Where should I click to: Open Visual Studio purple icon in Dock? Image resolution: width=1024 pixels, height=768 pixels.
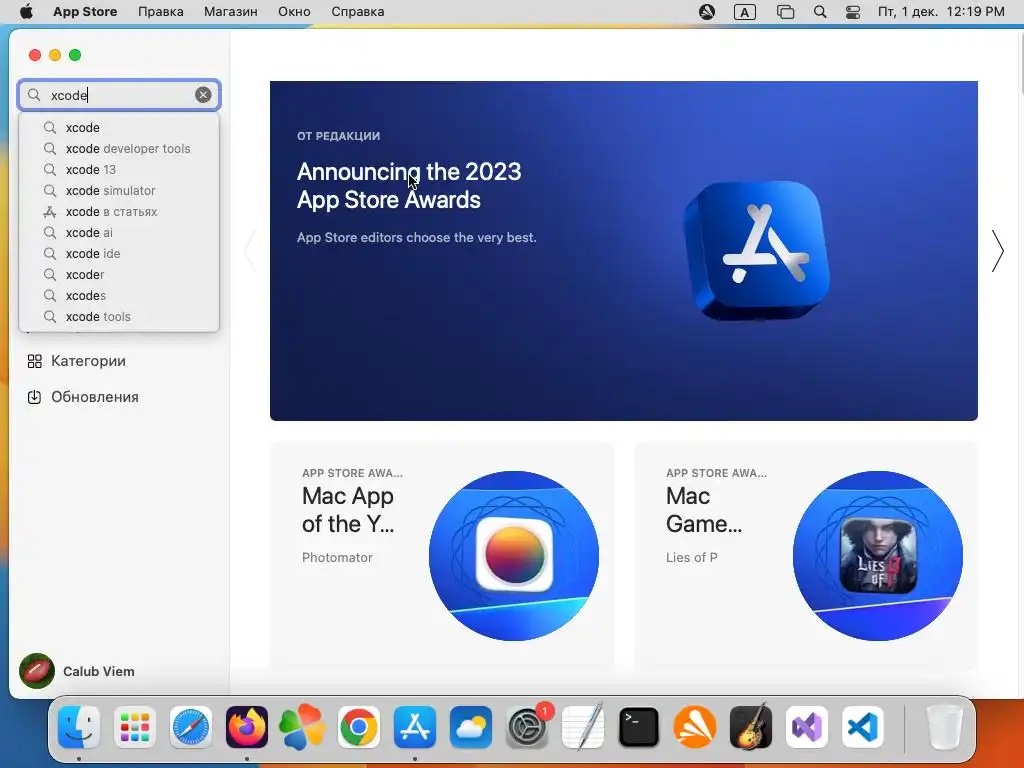click(807, 727)
